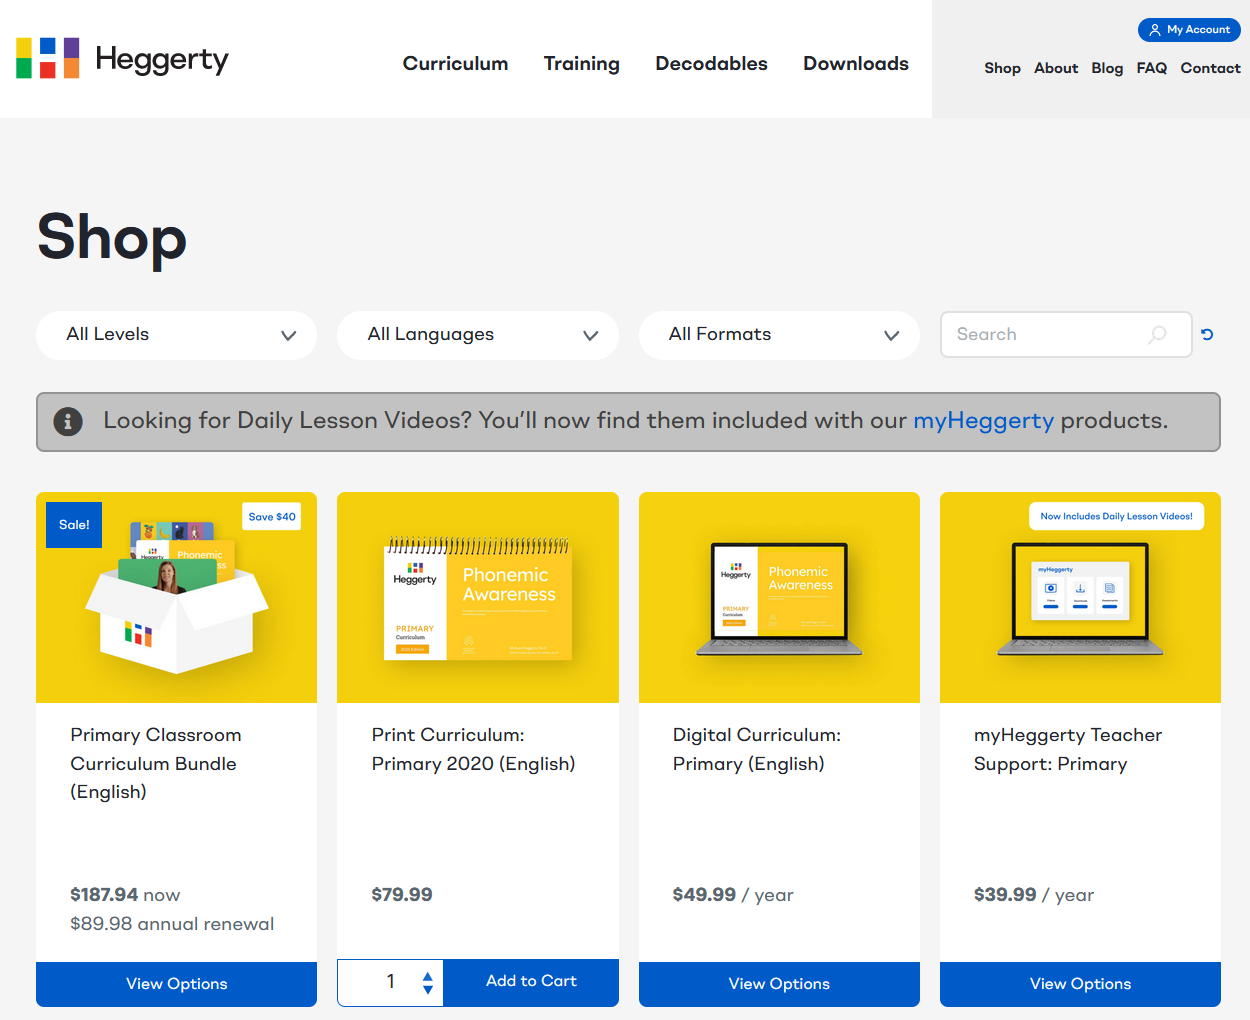Click the myHeggerty Teacher Support: Primary title
1250x1020 pixels.
pos(1068,749)
